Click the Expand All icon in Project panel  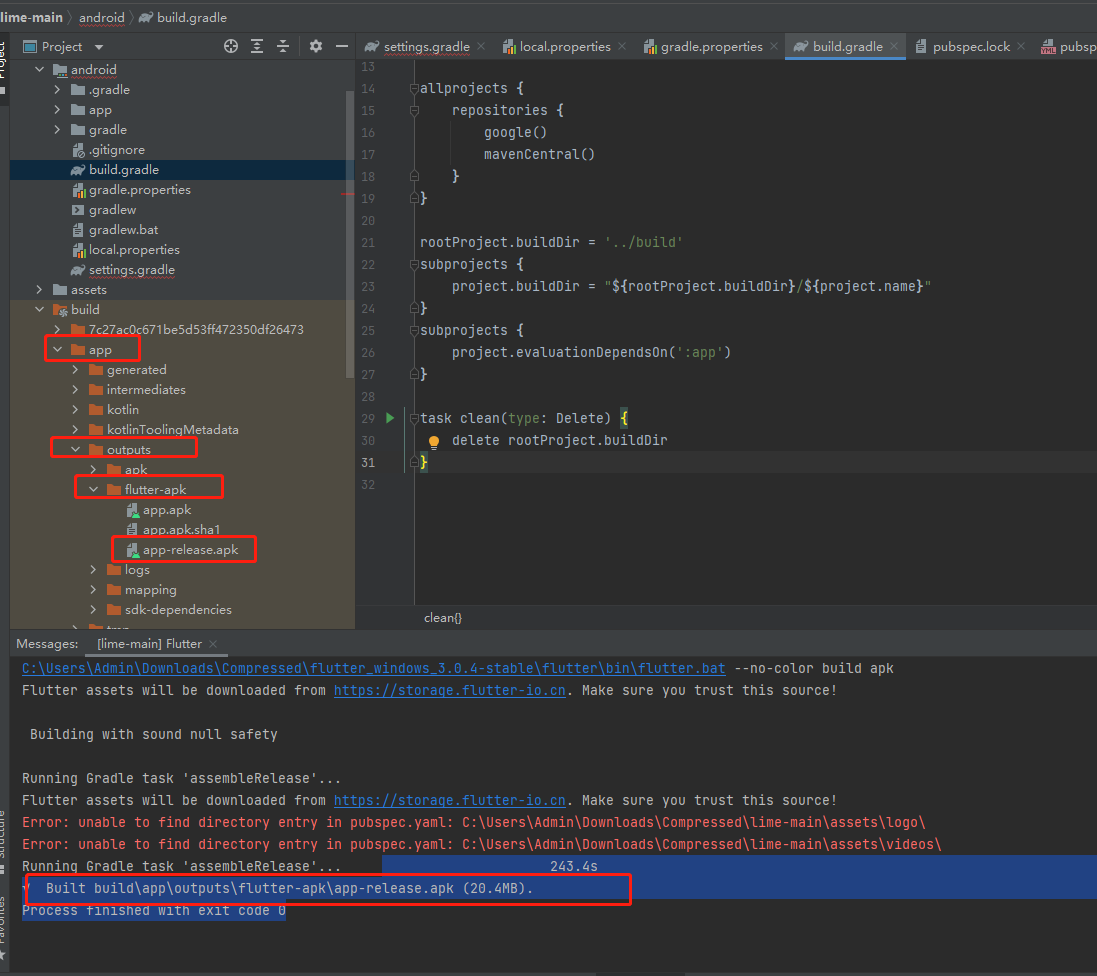[257, 46]
